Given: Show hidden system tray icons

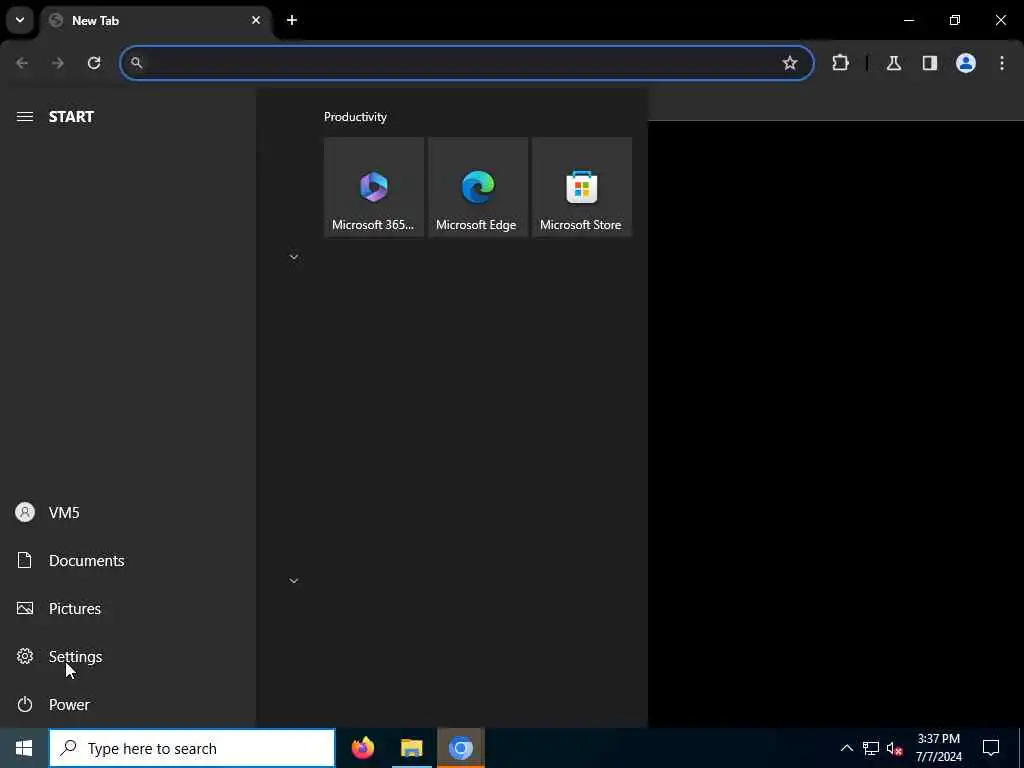Looking at the screenshot, I should [846, 748].
